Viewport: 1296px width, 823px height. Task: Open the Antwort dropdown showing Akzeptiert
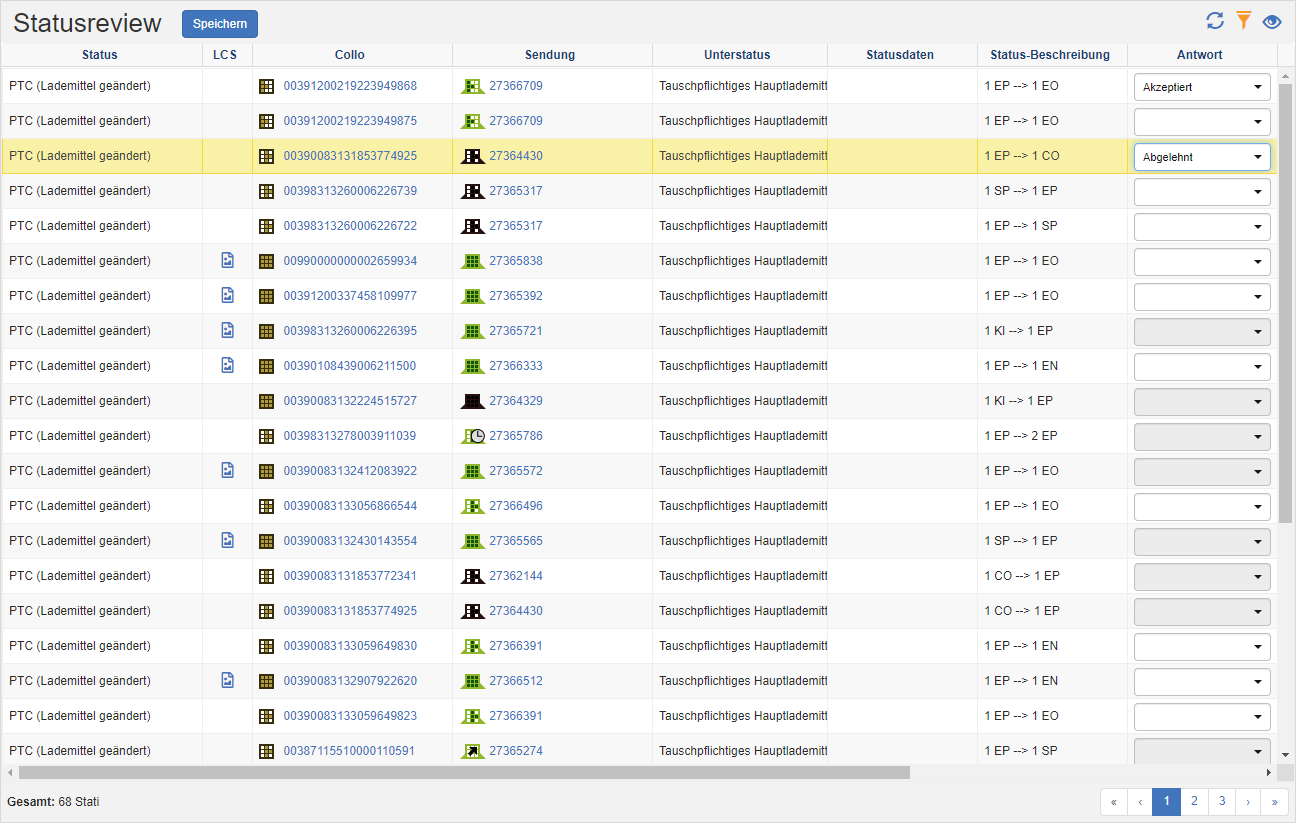click(x=1201, y=87)
